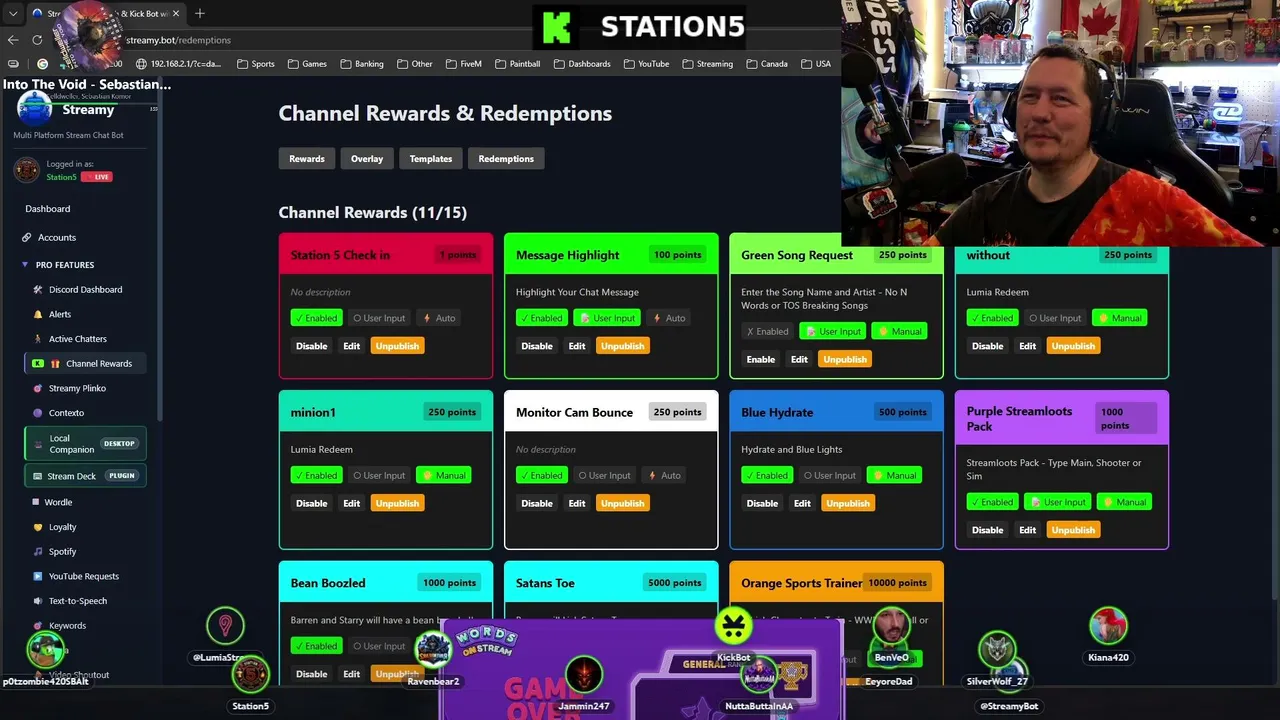Viewport: 1280px width, 720px height.
Task: Click the Channel Rewards (11/15) heading
Action: pyautogui.click(x=373, y=212)
